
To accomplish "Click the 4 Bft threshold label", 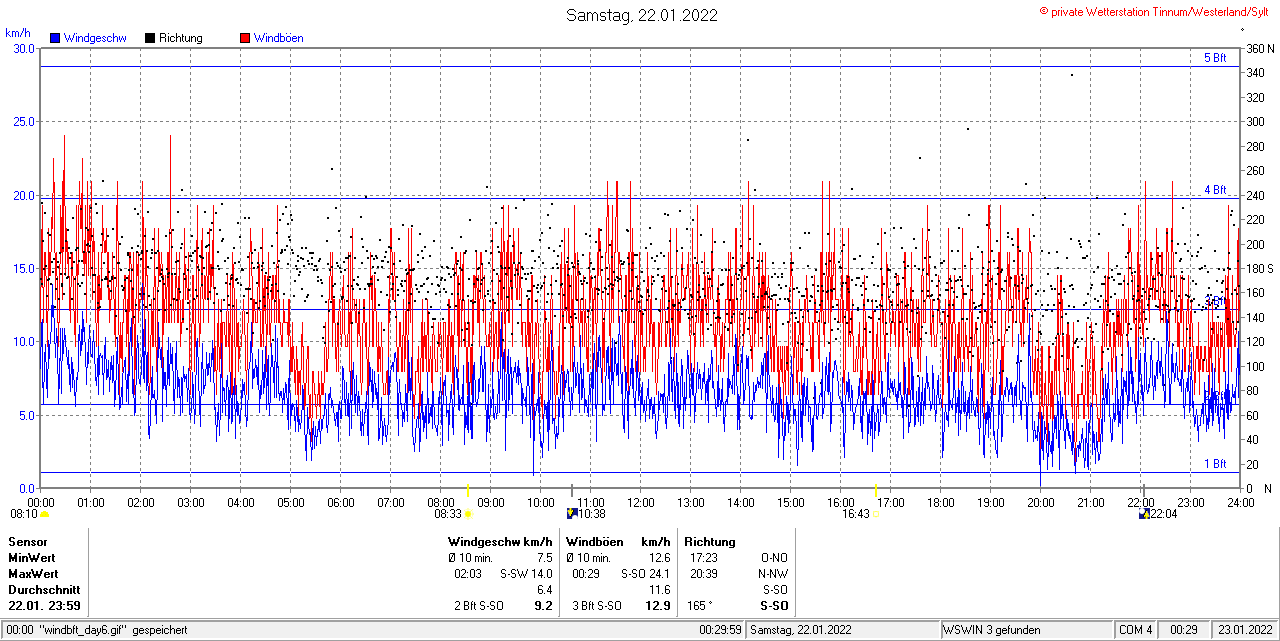I will click(x=1215, y=189).
